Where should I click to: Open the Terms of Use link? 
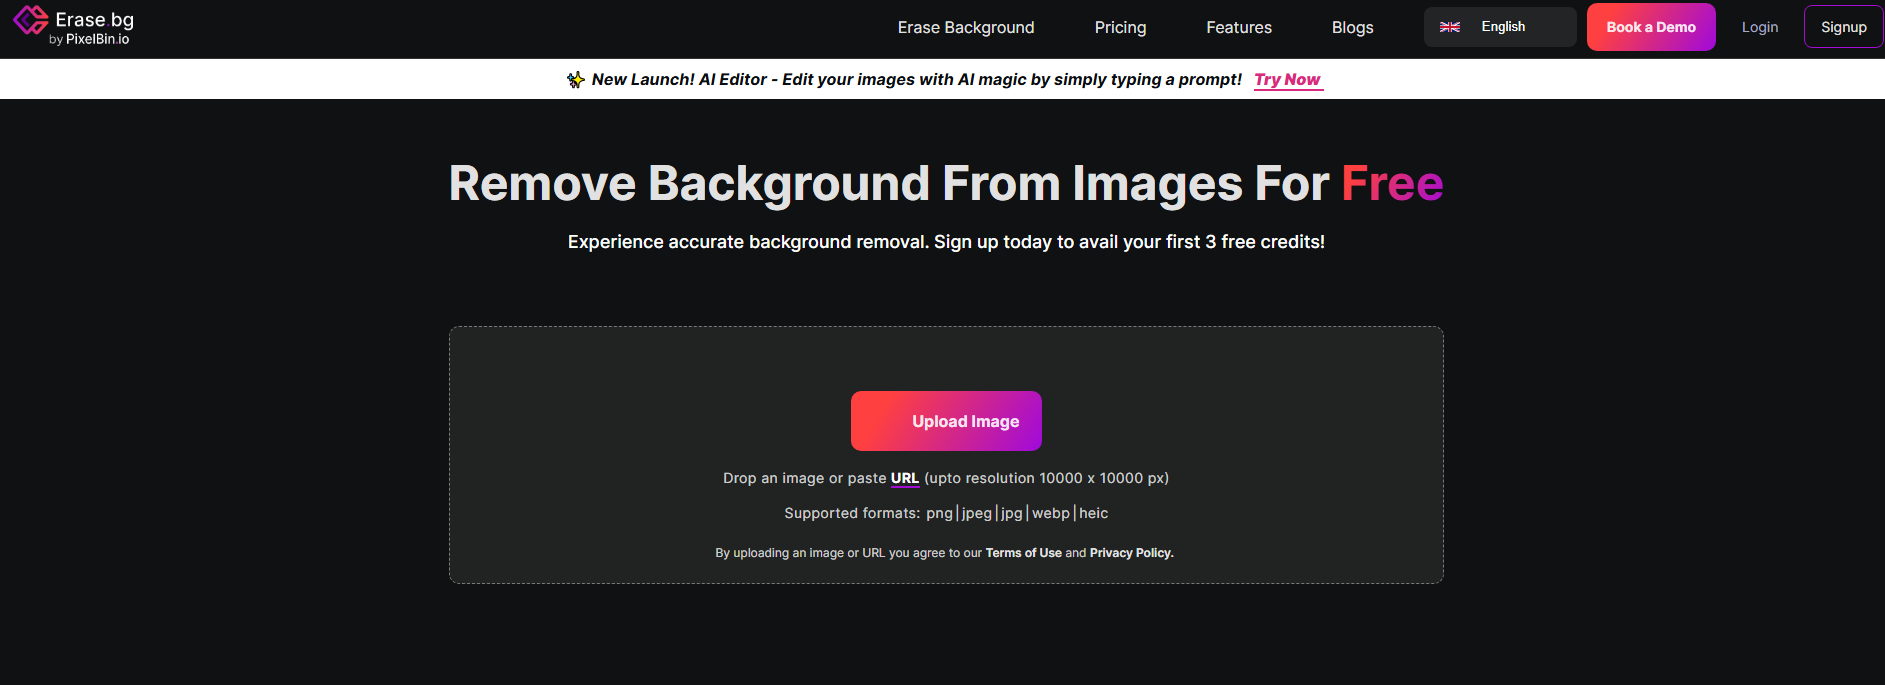(1023, 553)
